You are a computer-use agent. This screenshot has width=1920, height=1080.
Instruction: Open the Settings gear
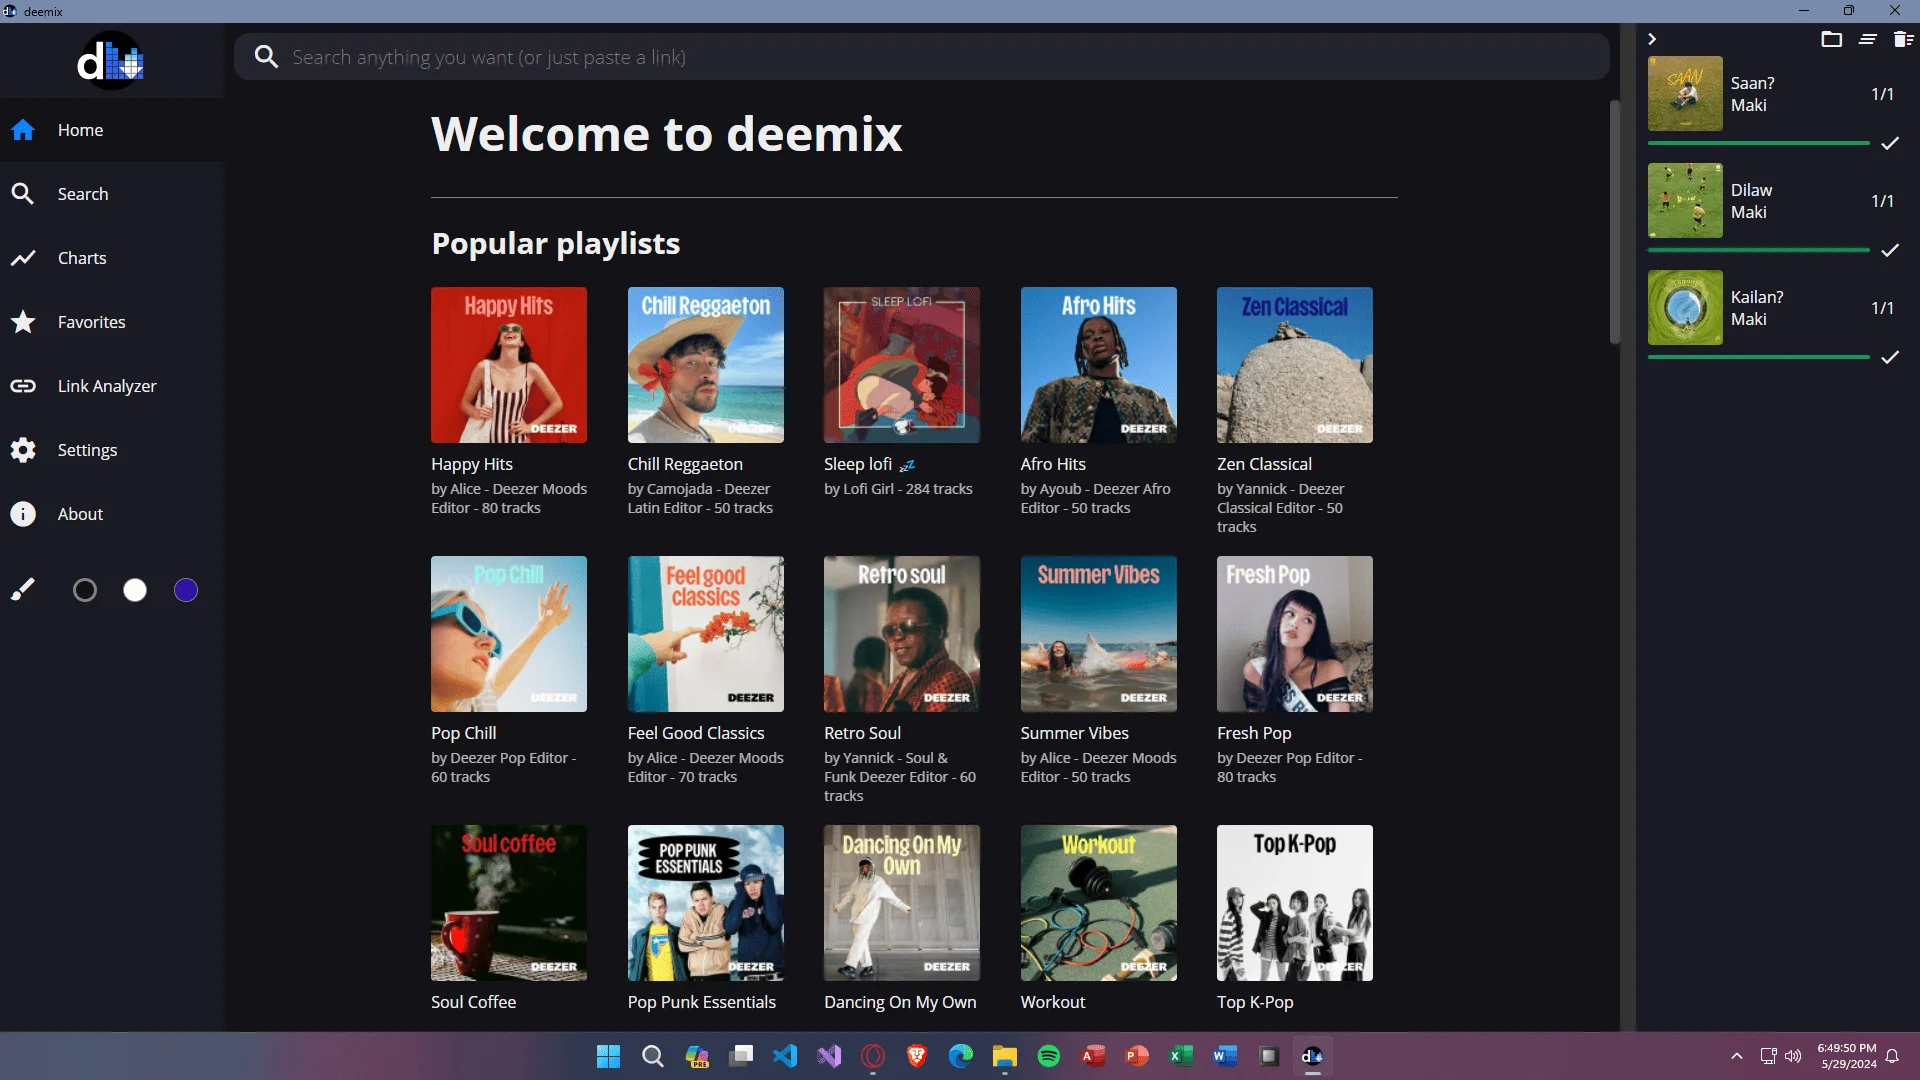tap(23, 450)
